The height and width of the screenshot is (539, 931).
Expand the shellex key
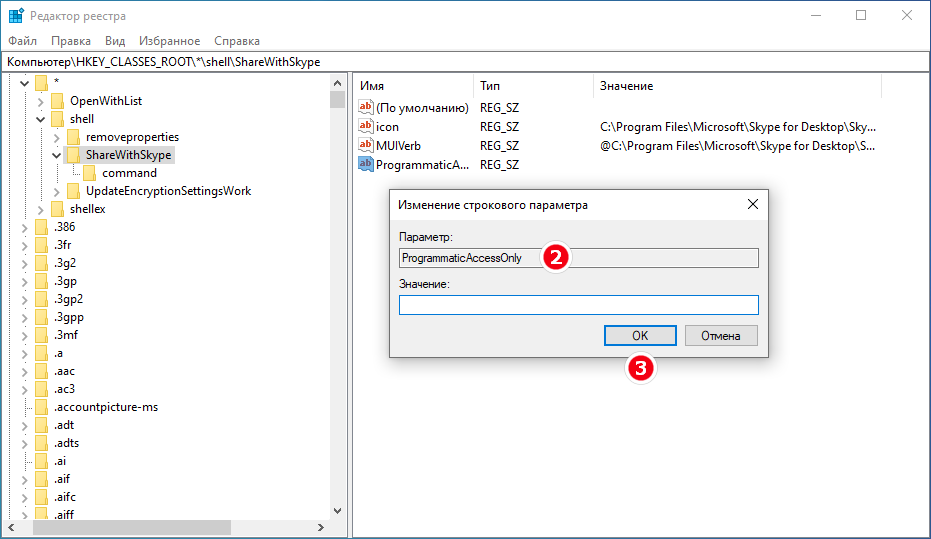coord(40,210)
